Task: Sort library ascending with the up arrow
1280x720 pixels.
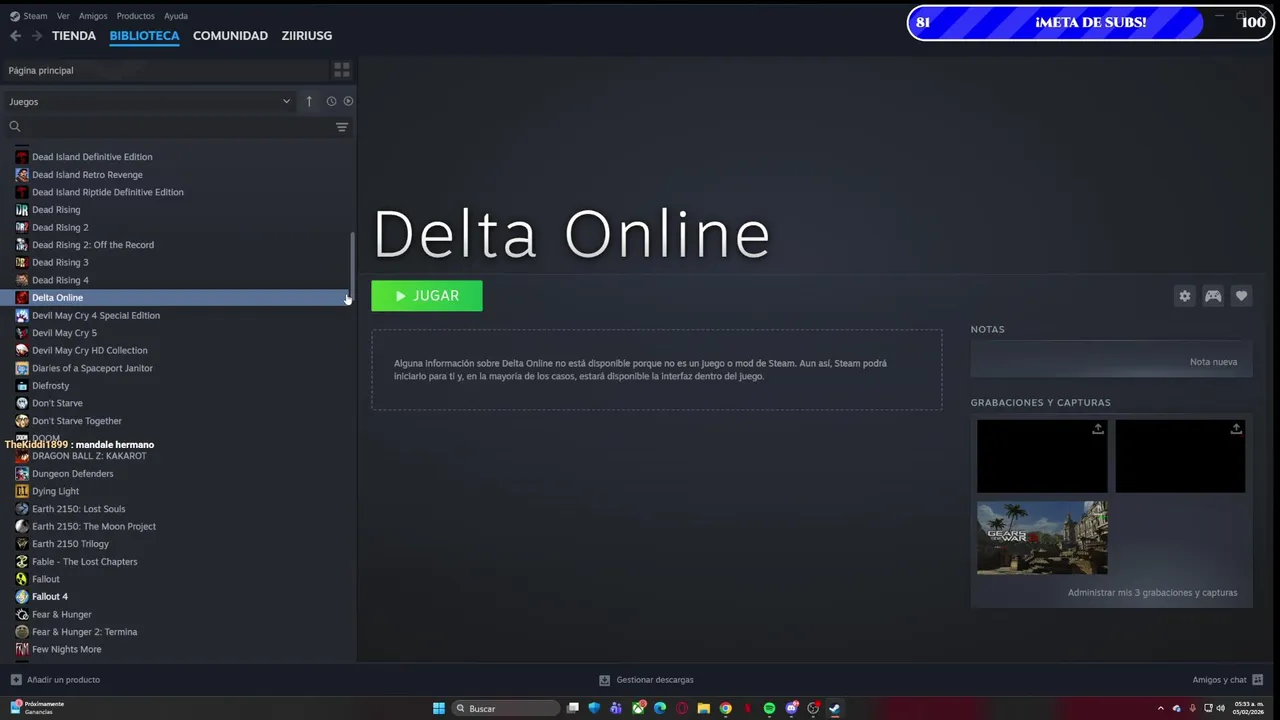Action: pos(309,101)
